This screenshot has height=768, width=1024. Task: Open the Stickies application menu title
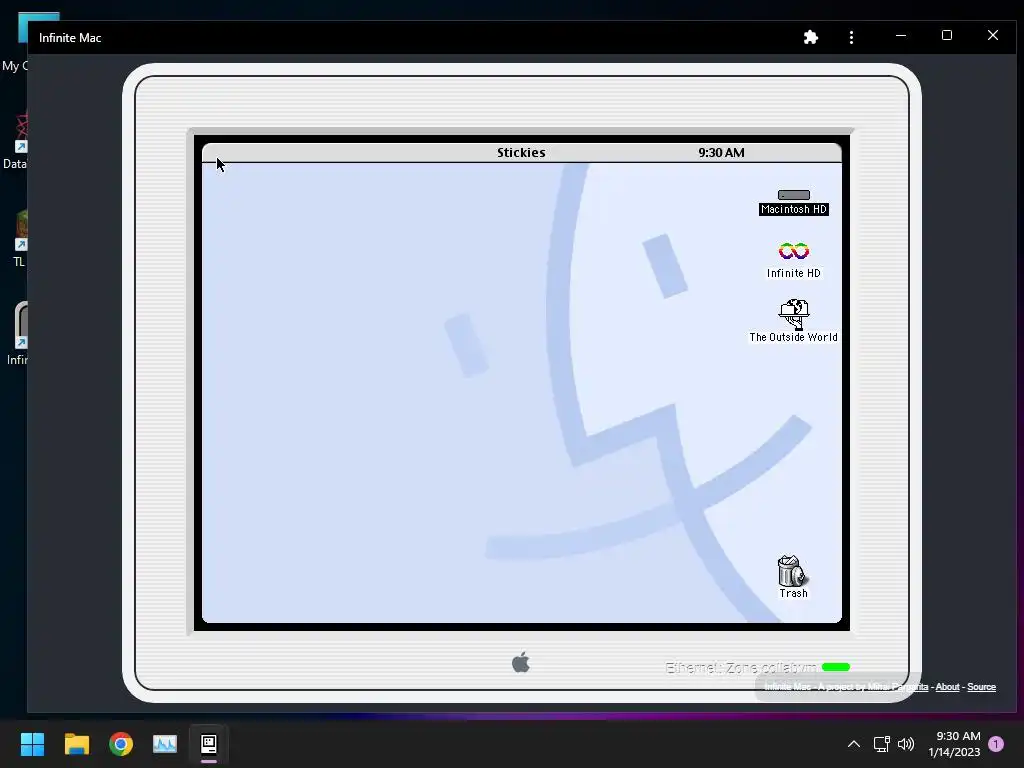pos(520,152)
